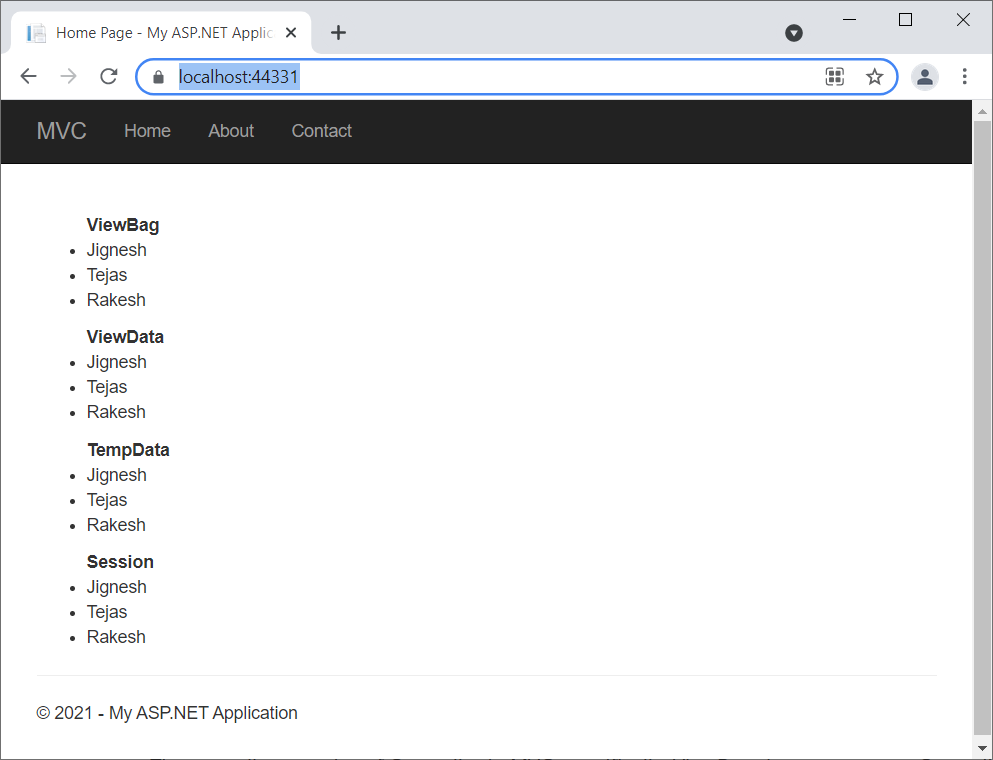Open the About navigation link
The height and width of the screenshot is (760, 993).
(x=231, y=131)
